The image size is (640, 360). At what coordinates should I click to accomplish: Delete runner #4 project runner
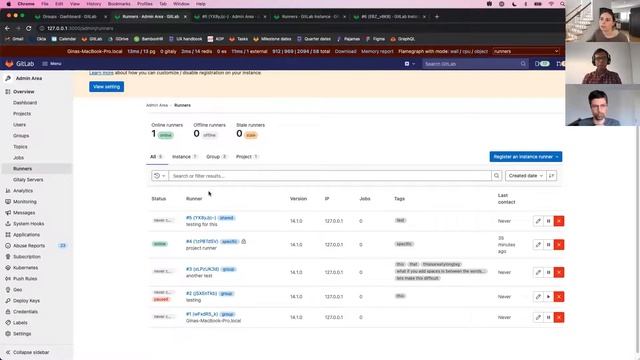click(x=559, y=244)
